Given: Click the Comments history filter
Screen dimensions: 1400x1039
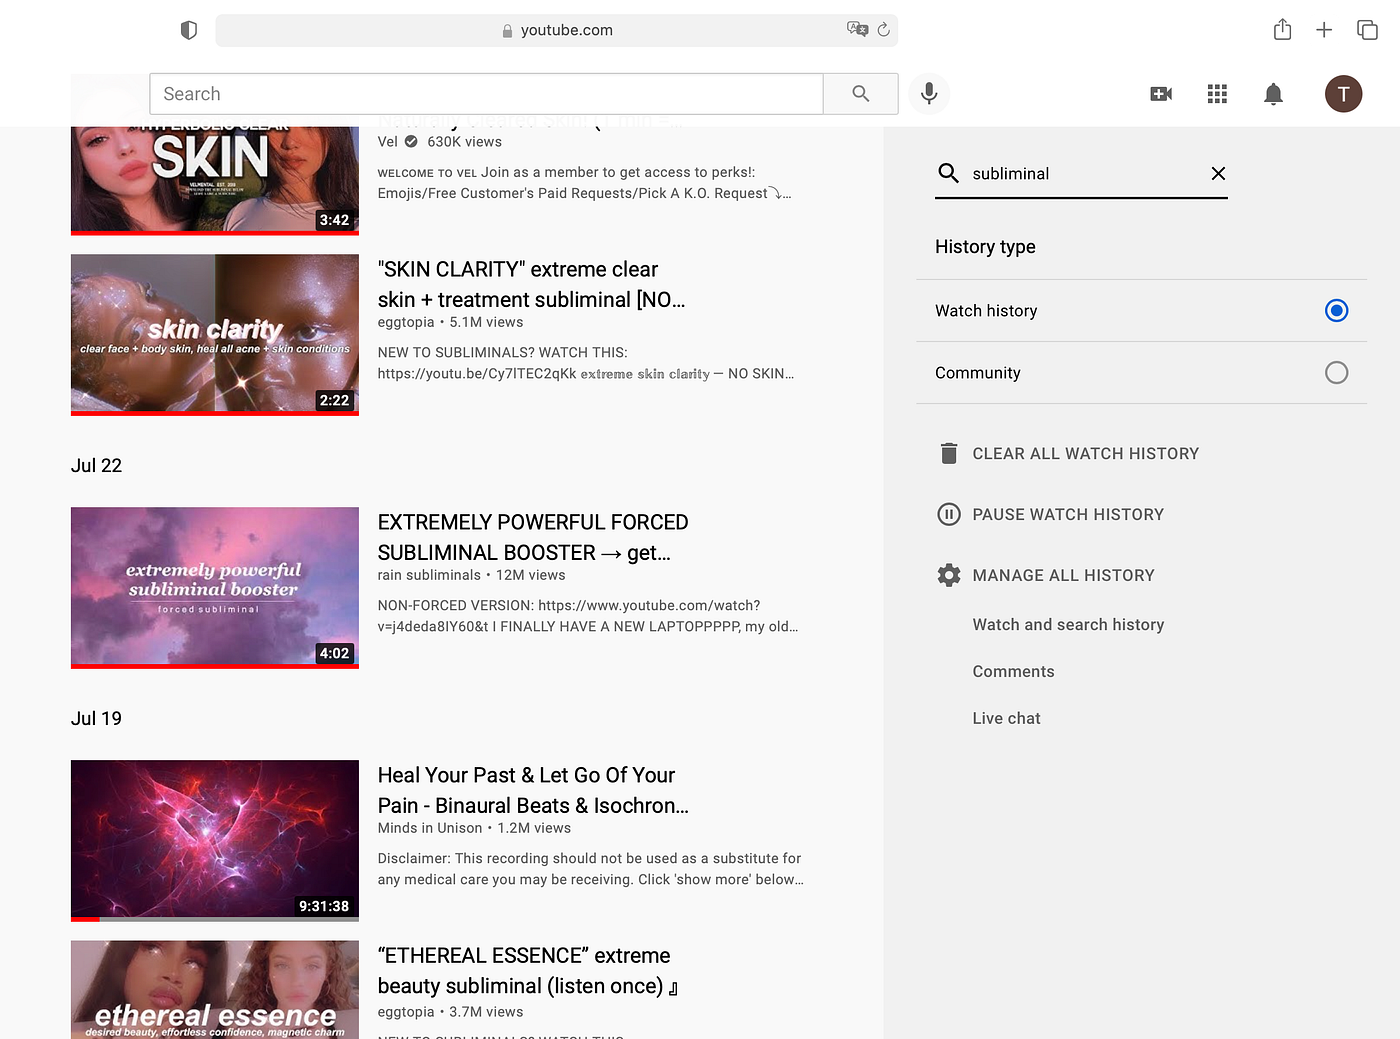Looking at the screenshot, I should (1013, 671).
